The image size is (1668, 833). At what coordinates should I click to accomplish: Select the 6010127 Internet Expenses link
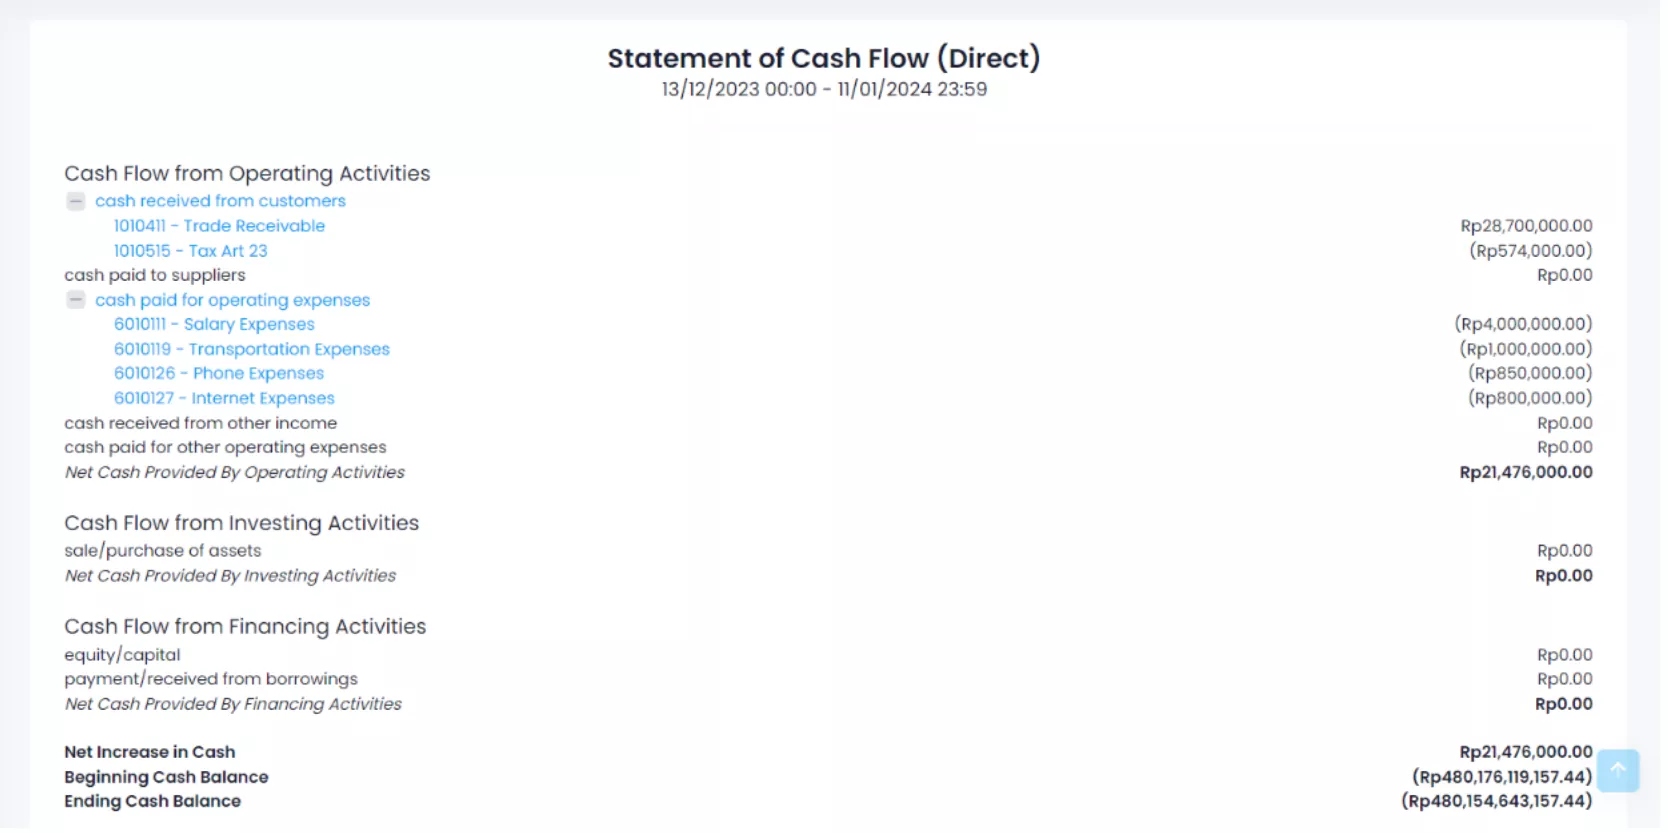[224, 398]
